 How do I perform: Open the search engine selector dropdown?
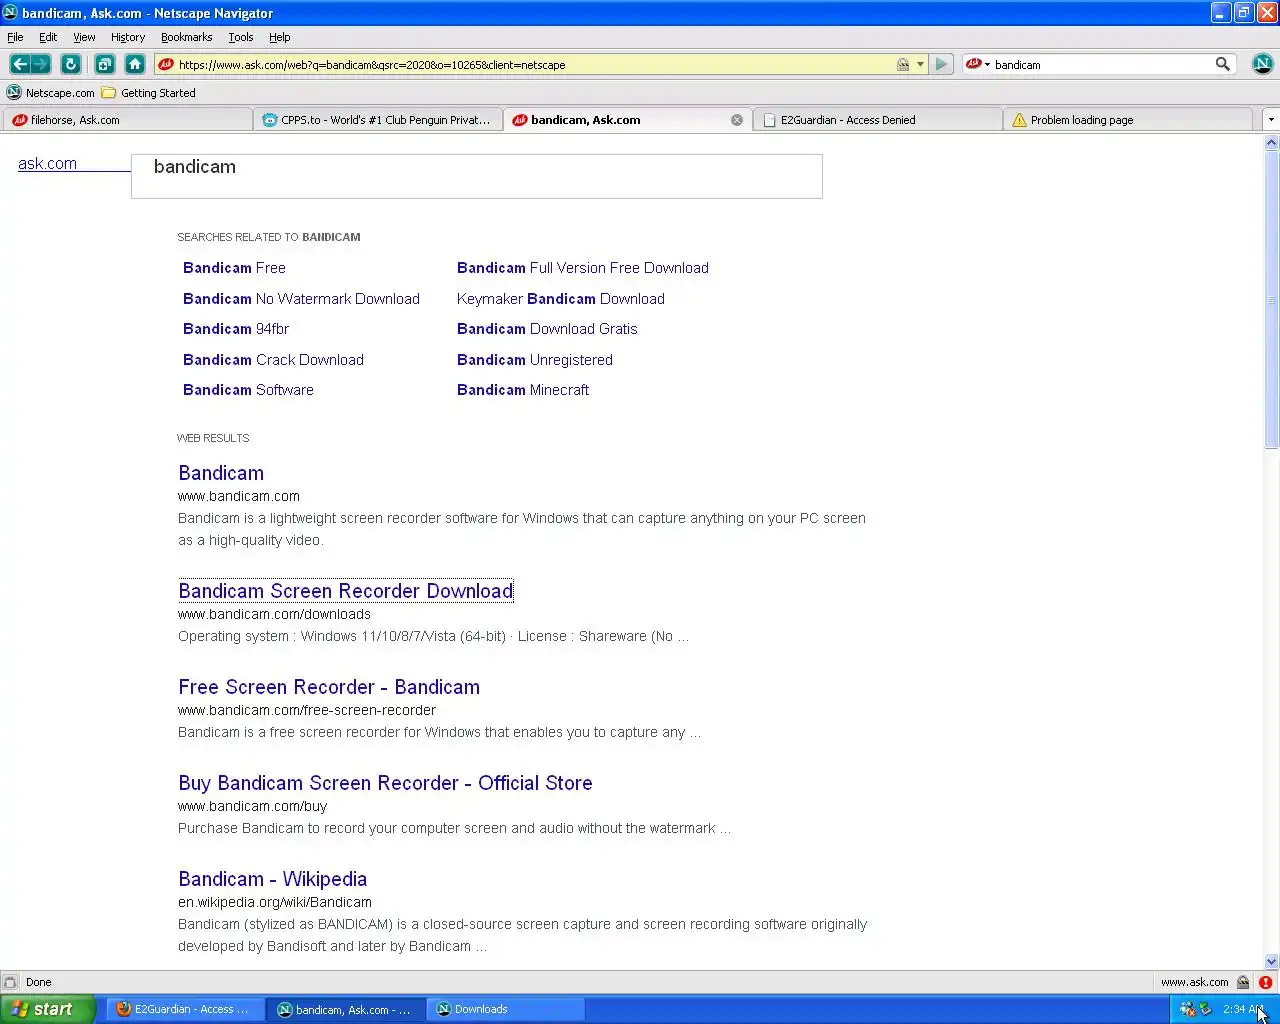977,64
